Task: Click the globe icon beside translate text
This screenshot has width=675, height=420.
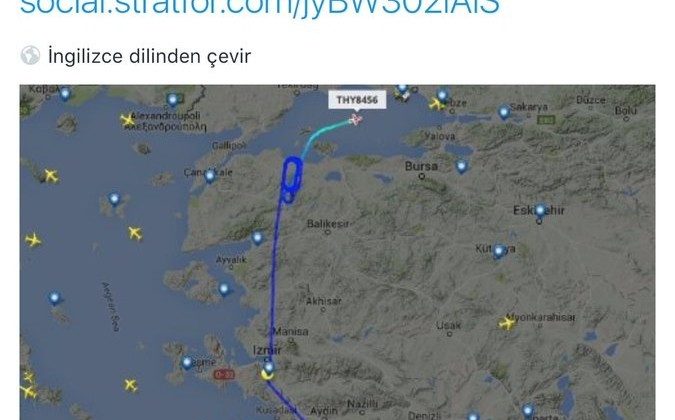Action: coord(30,56)
